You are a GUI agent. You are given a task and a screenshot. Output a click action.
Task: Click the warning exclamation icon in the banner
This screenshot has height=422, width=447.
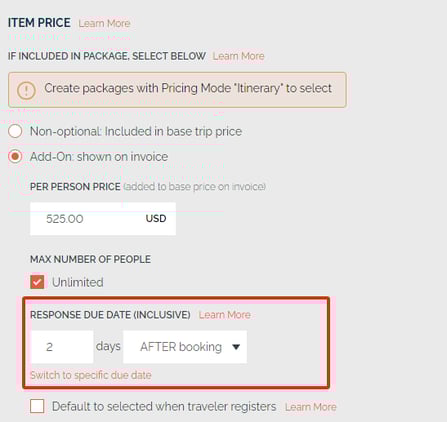click(26, 90)
